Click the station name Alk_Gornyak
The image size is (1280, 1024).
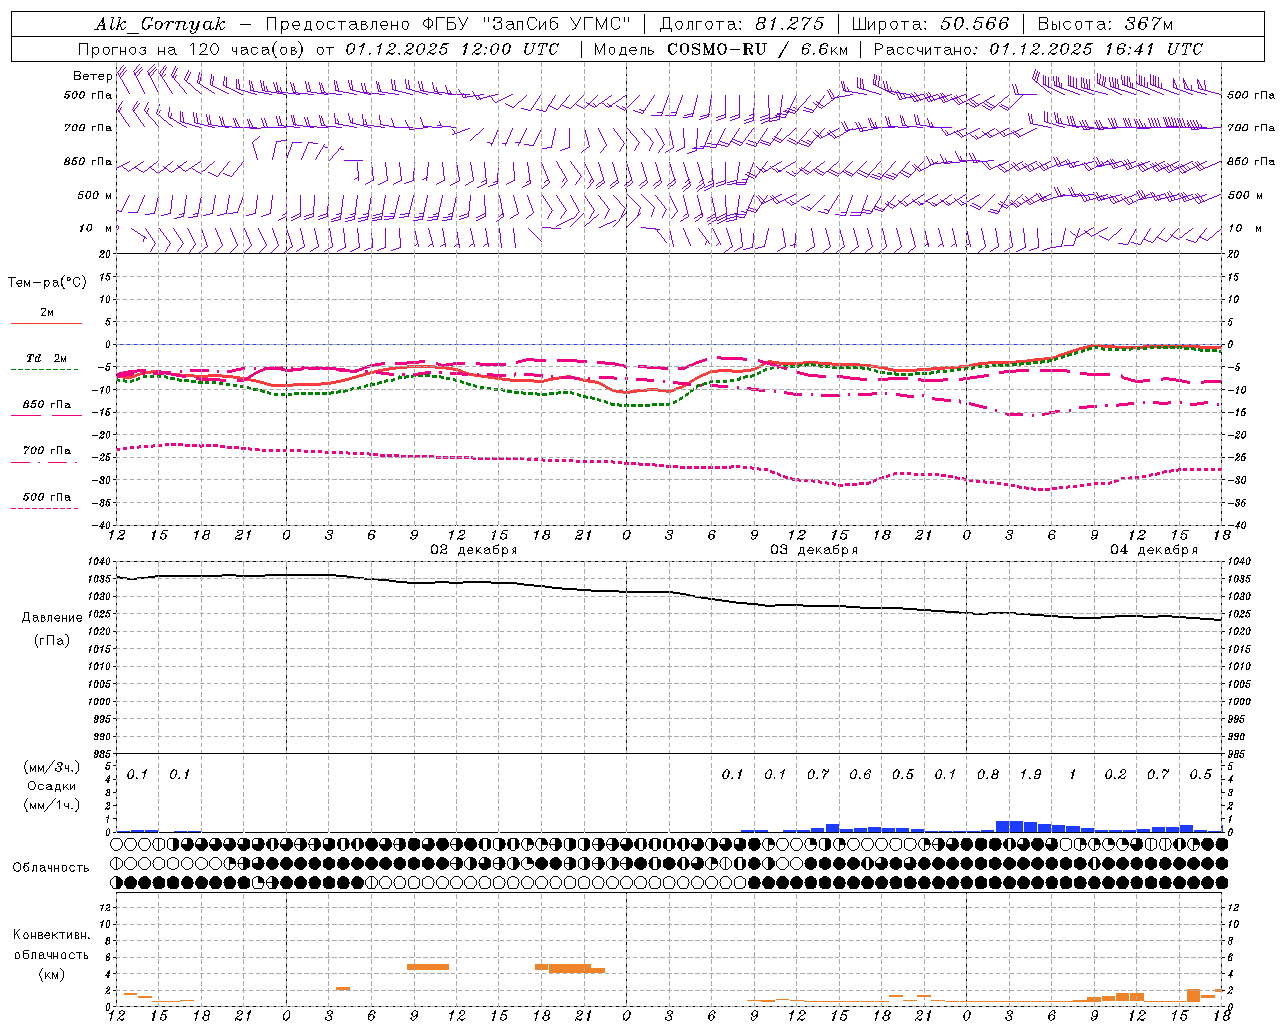pyautogui.click(x=160, y=24)
